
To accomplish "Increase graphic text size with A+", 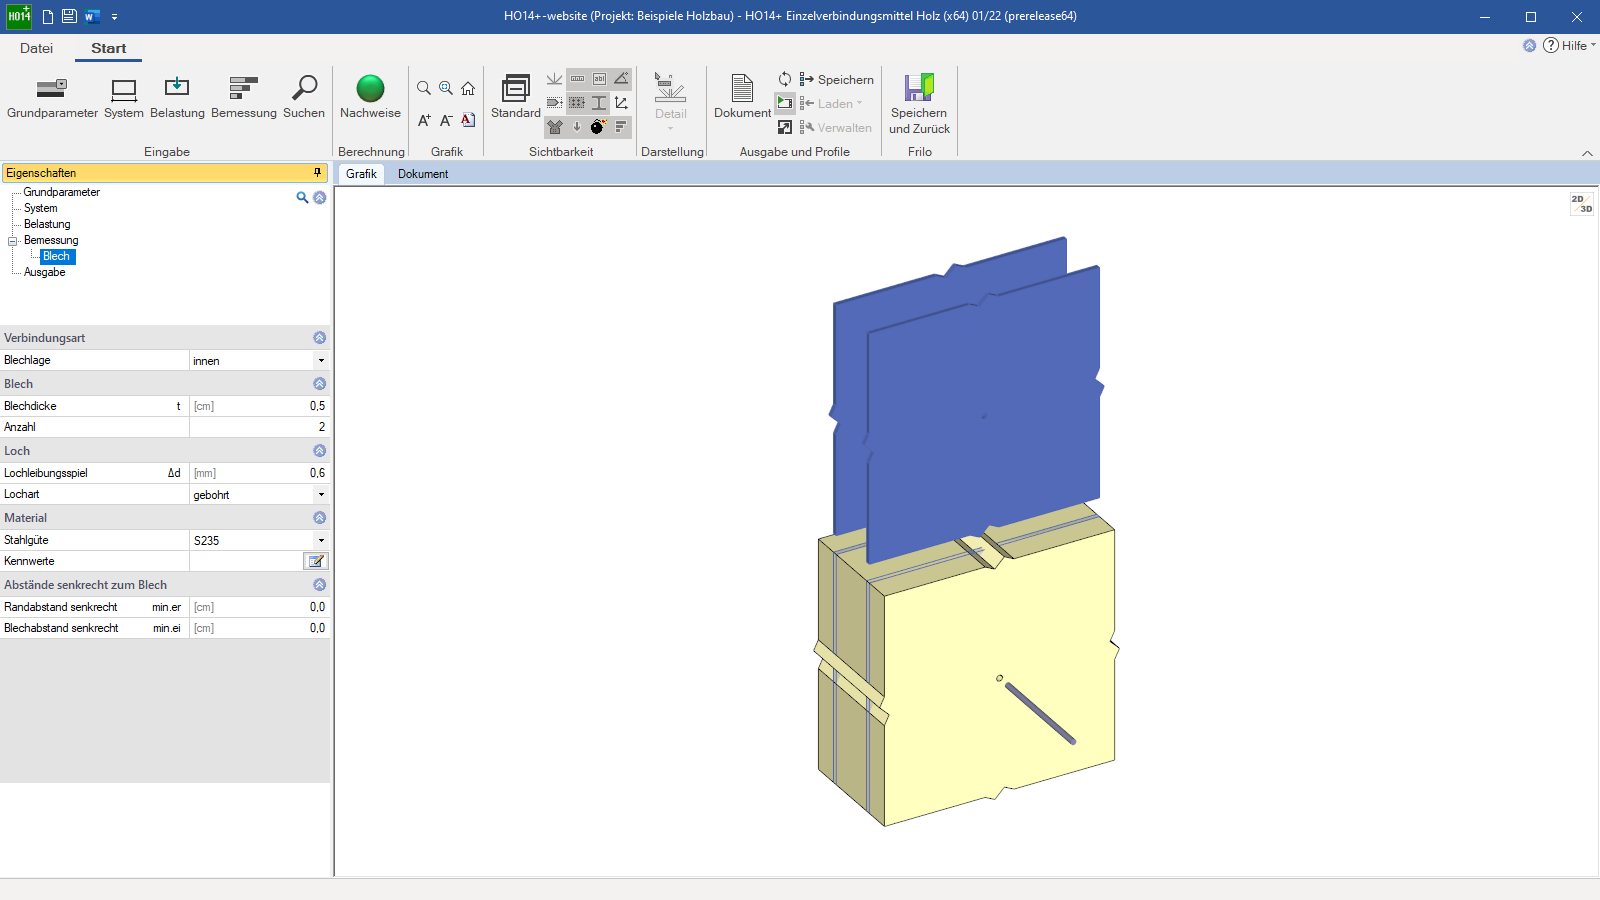I will click(x=424, y=120).
